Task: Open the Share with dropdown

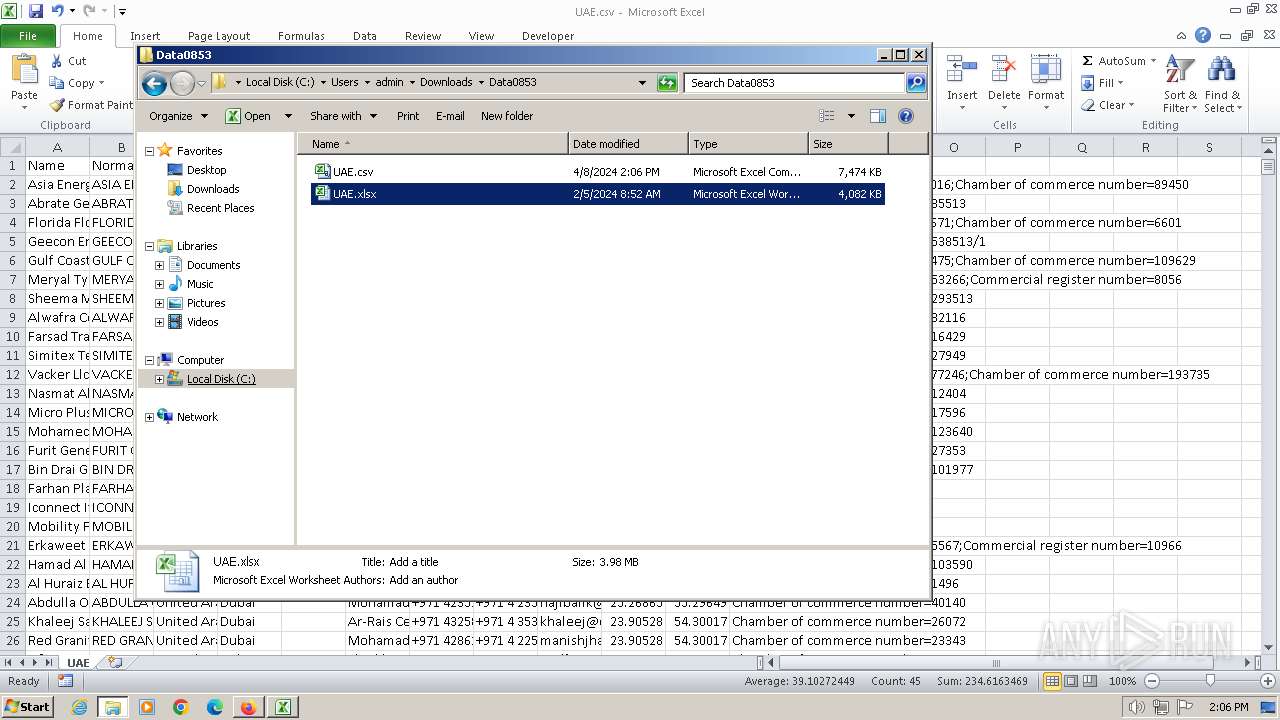Action: click(x=343, y=116)
